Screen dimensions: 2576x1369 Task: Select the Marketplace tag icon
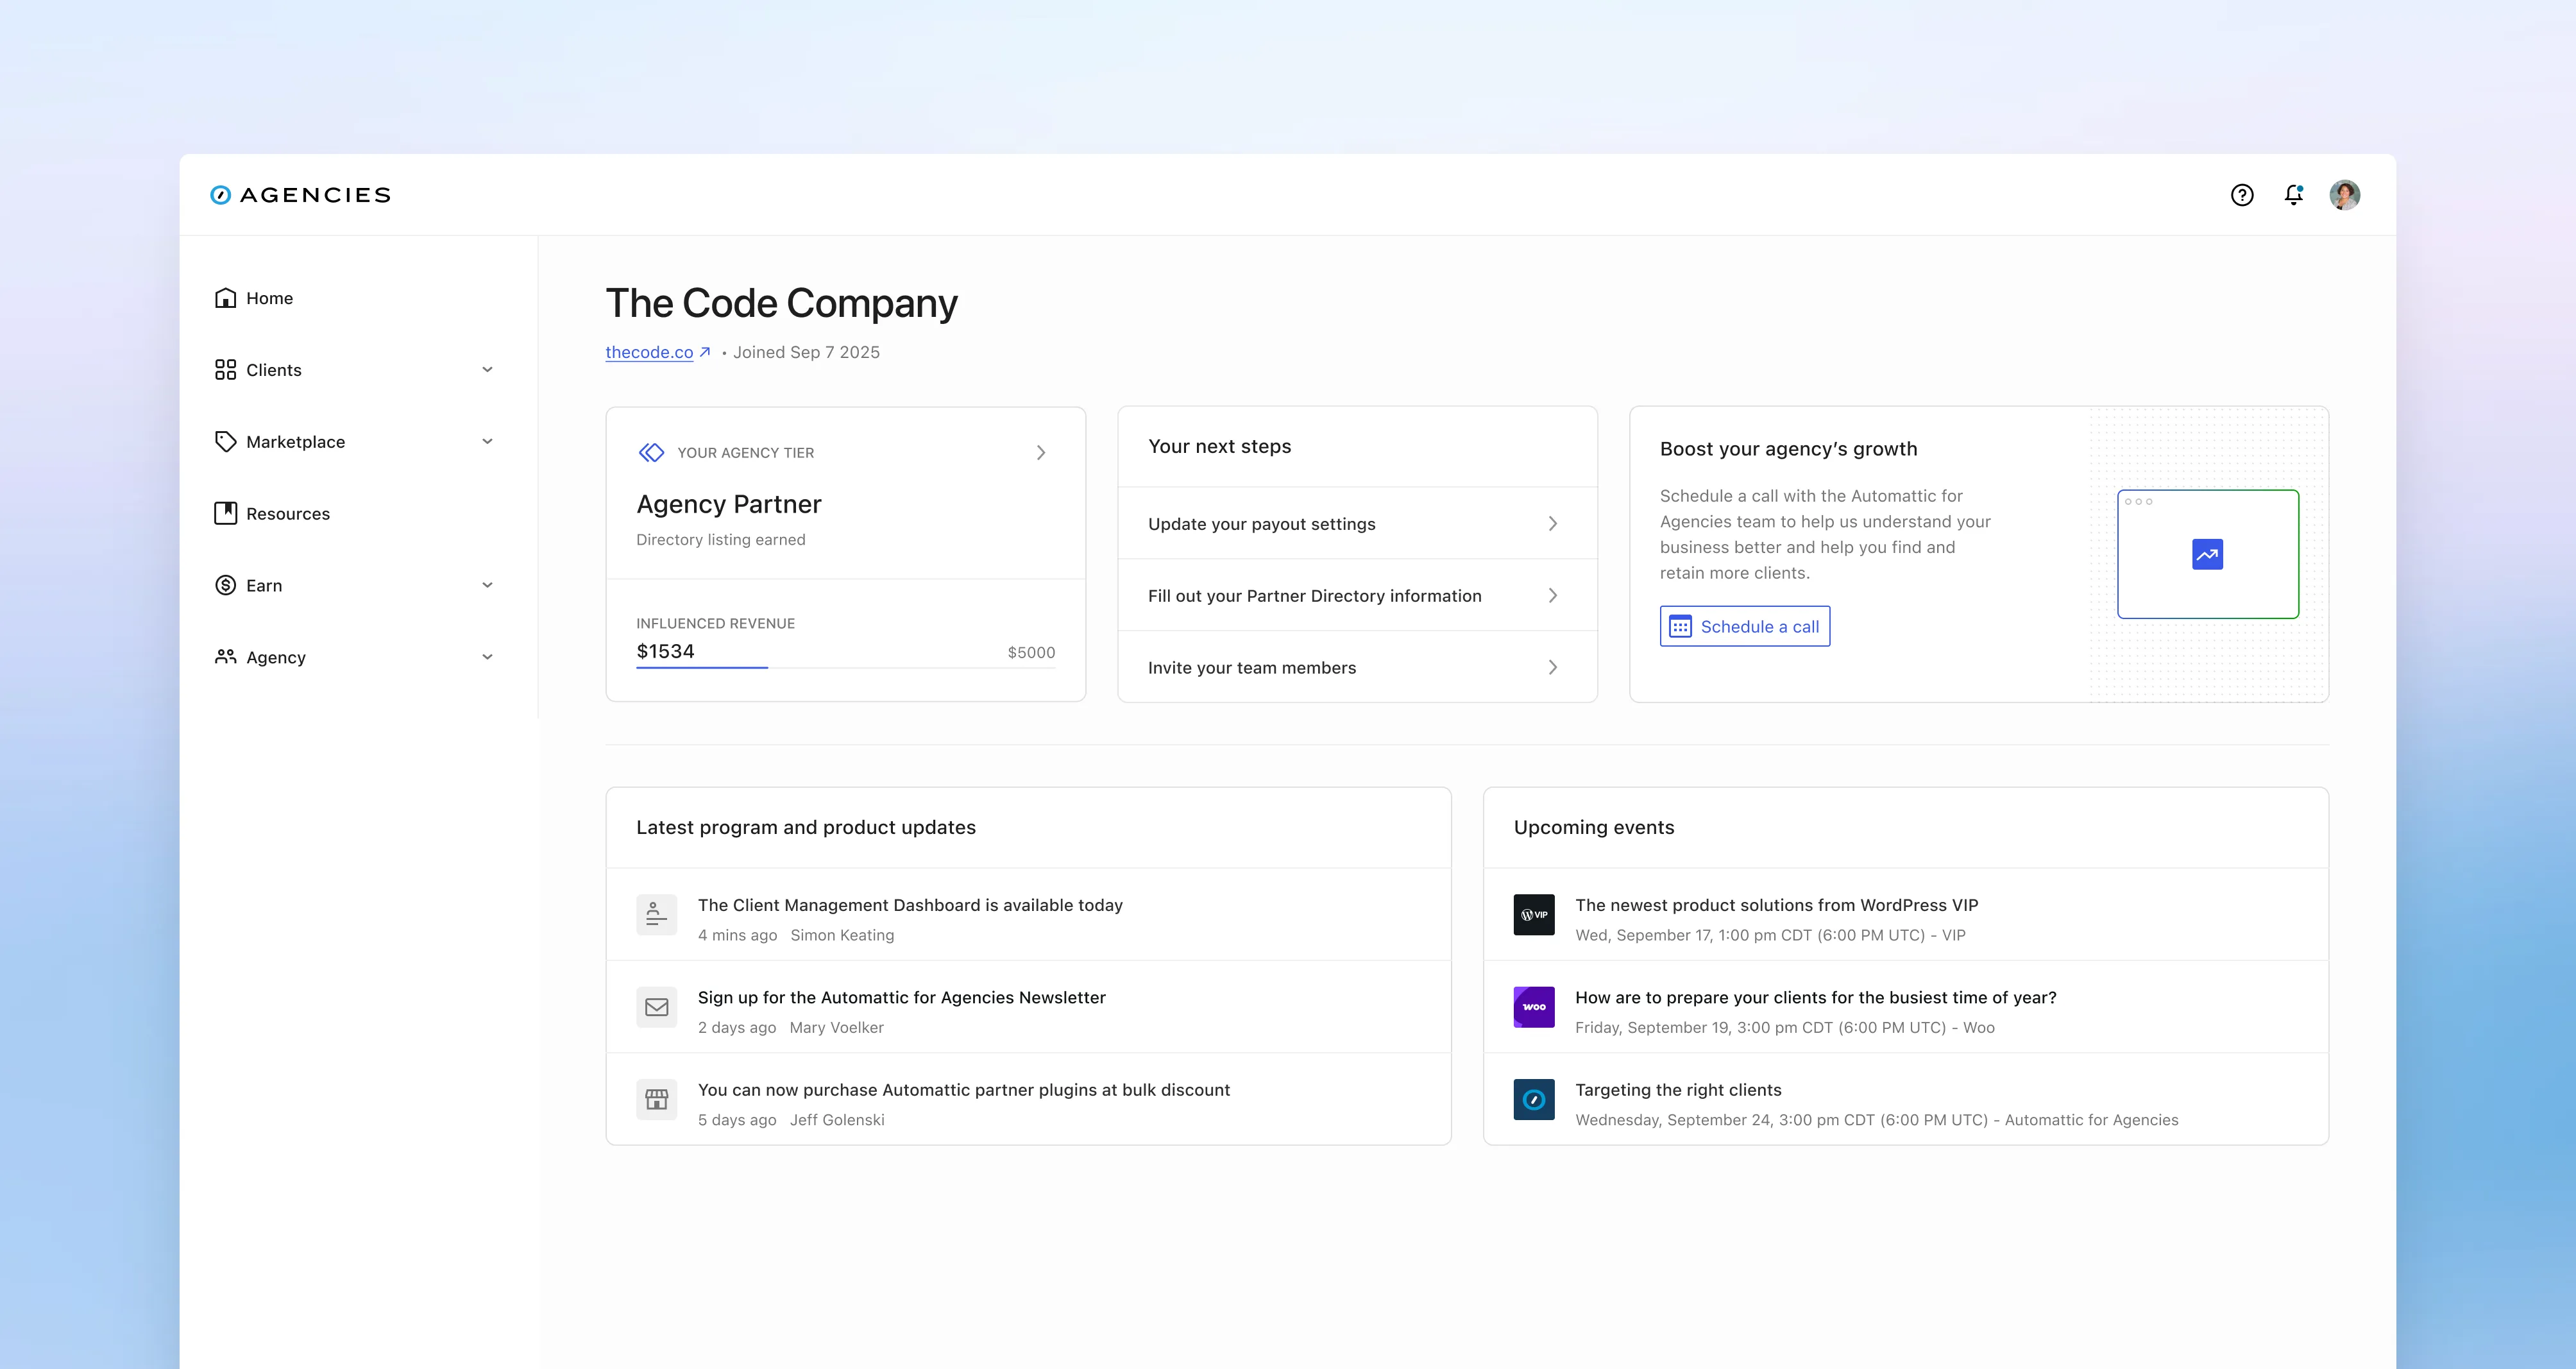point(226,441)
